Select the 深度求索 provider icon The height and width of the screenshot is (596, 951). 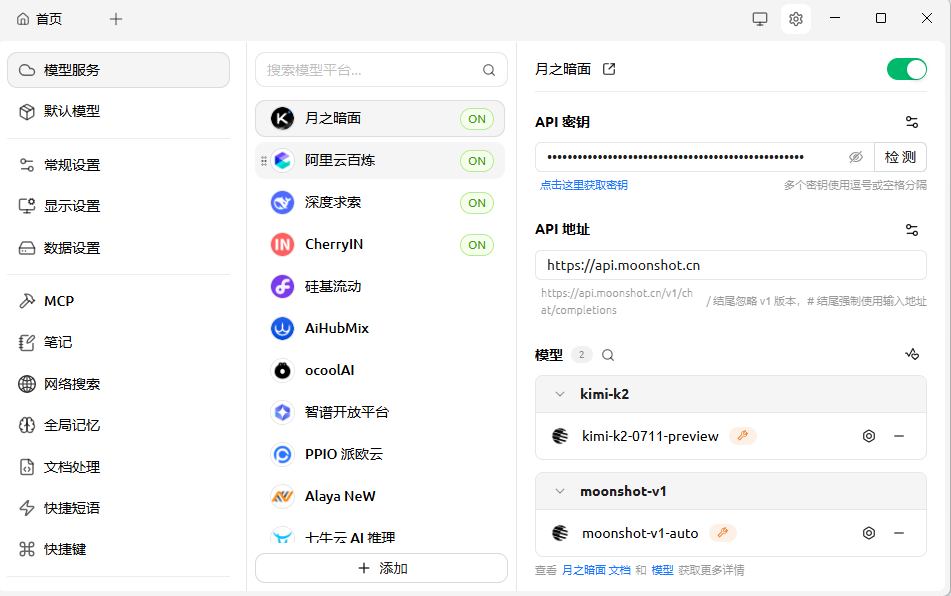click(282, 203)
